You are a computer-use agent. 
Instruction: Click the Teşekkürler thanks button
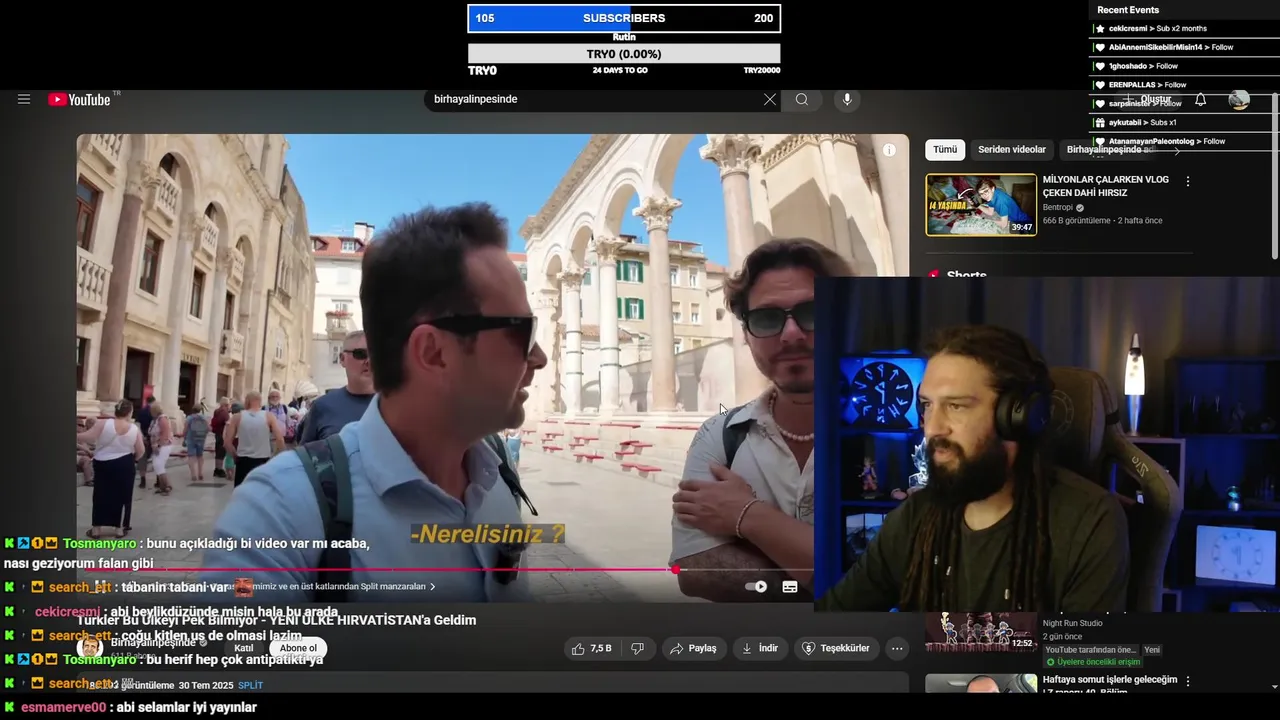836,648
